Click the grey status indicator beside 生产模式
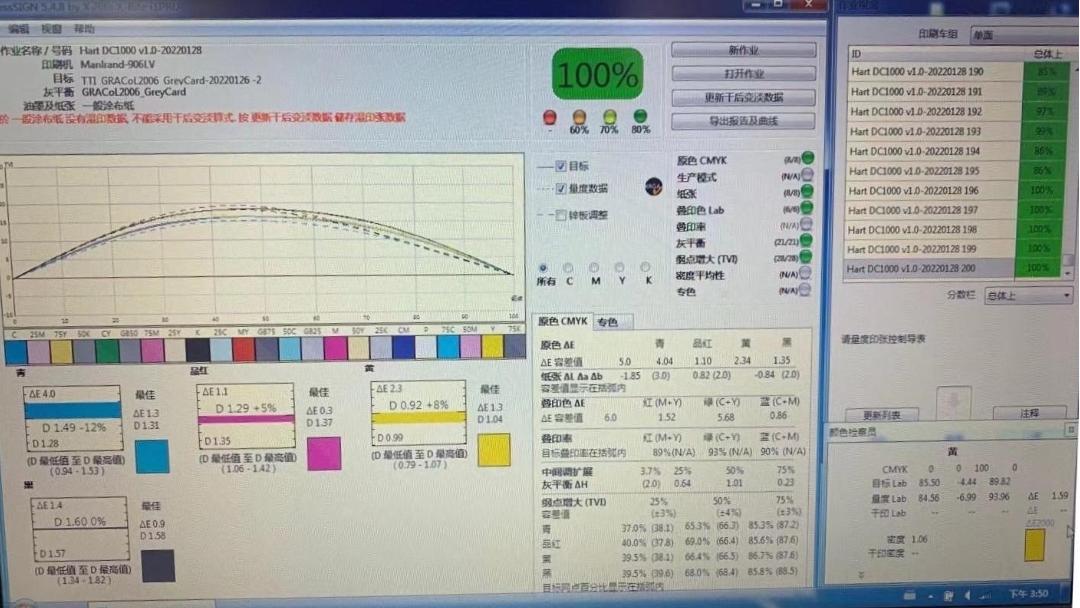Screen dimensions: 1080x608 (x=807, y=175)
